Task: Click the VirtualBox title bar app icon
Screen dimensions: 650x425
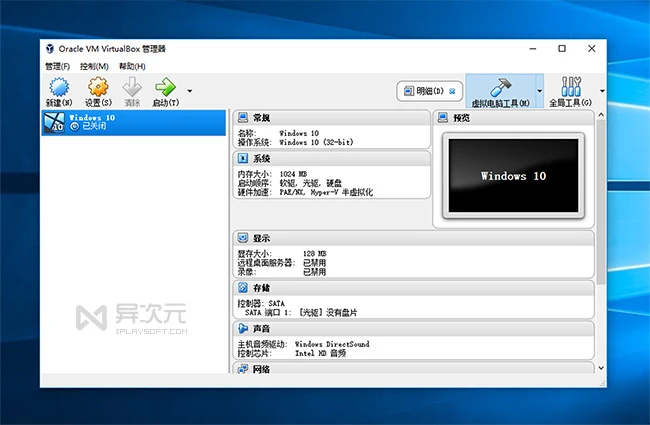Action: coord(50,49)
